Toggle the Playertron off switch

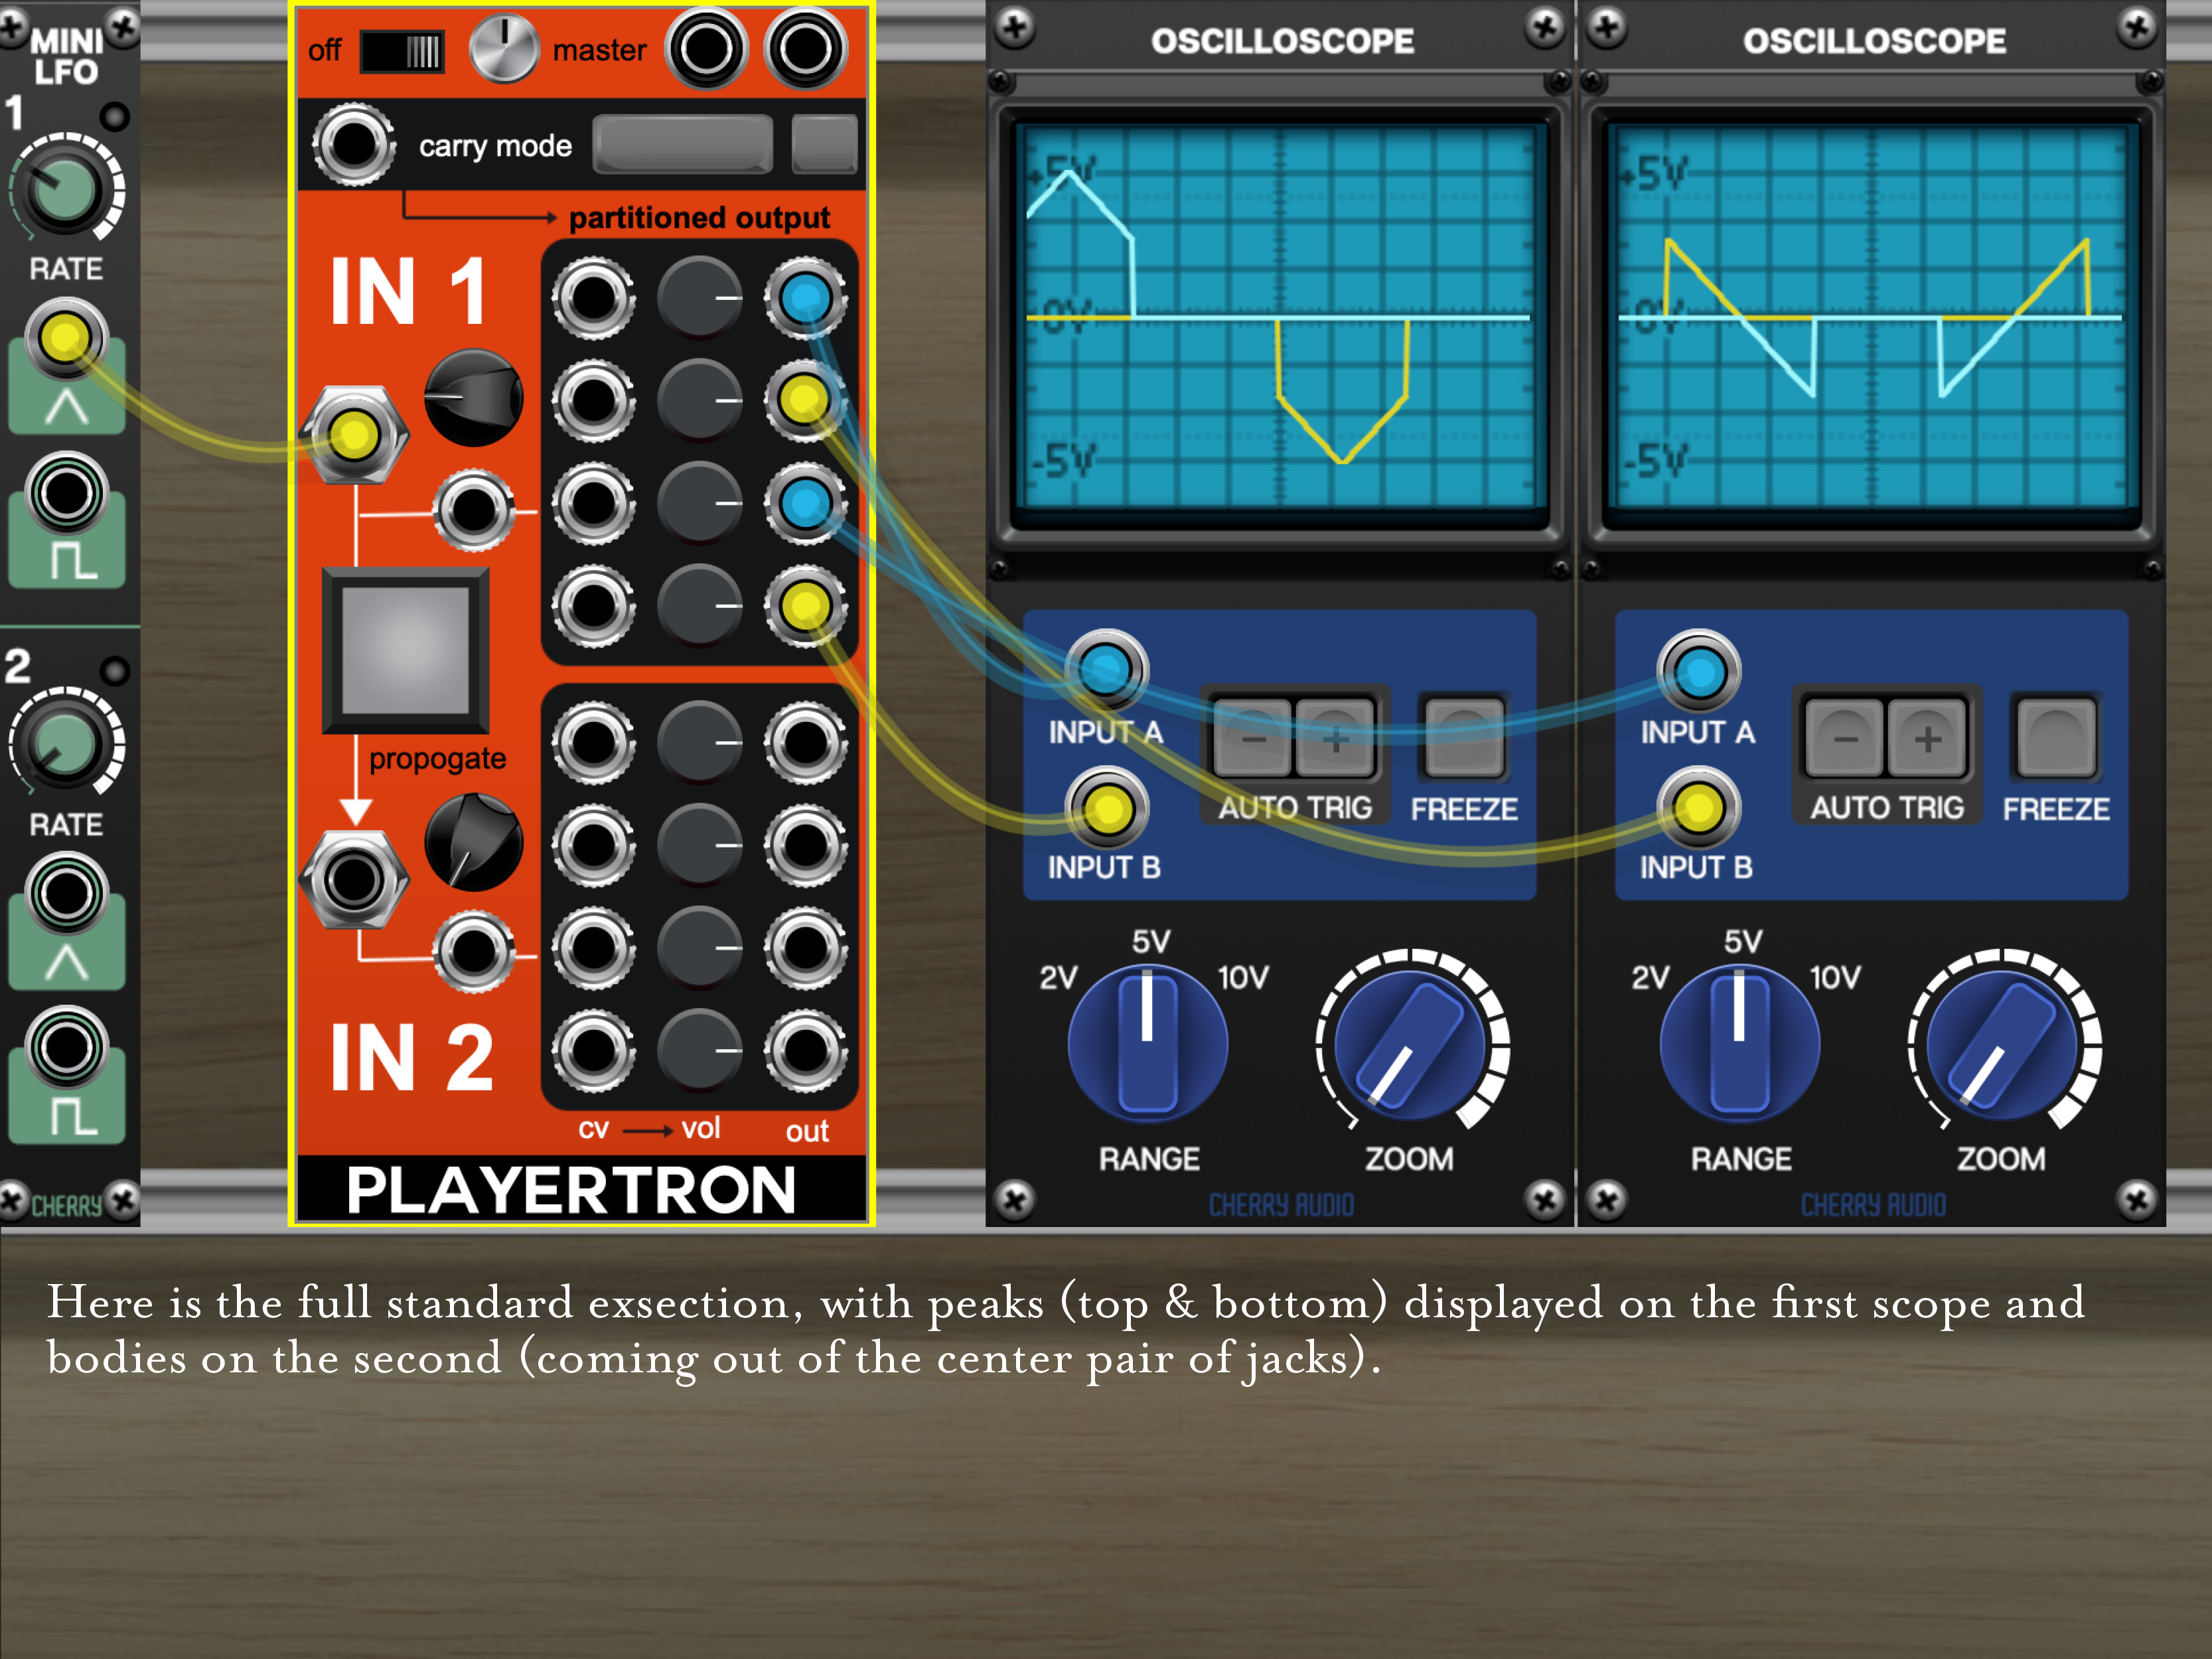(x=402, y=51)
